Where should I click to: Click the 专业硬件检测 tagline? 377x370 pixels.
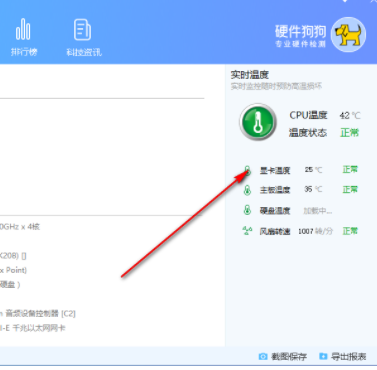coord(300,44)
